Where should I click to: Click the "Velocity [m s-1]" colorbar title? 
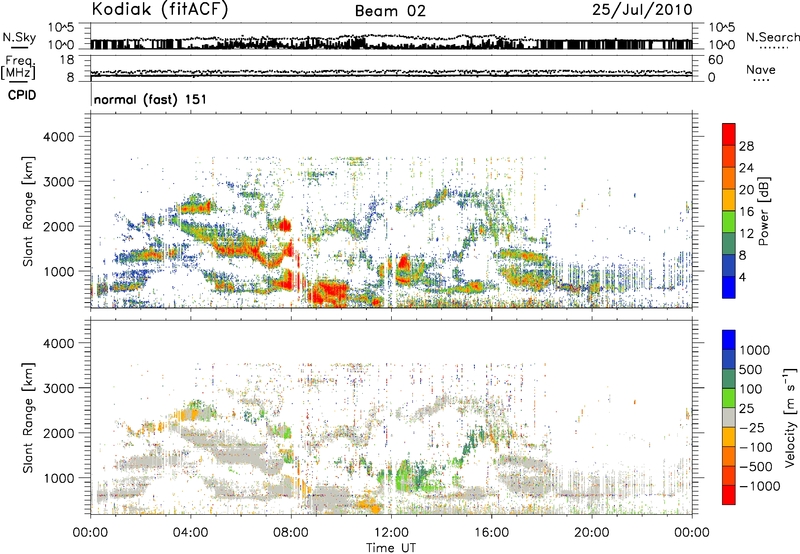point(790,417)
